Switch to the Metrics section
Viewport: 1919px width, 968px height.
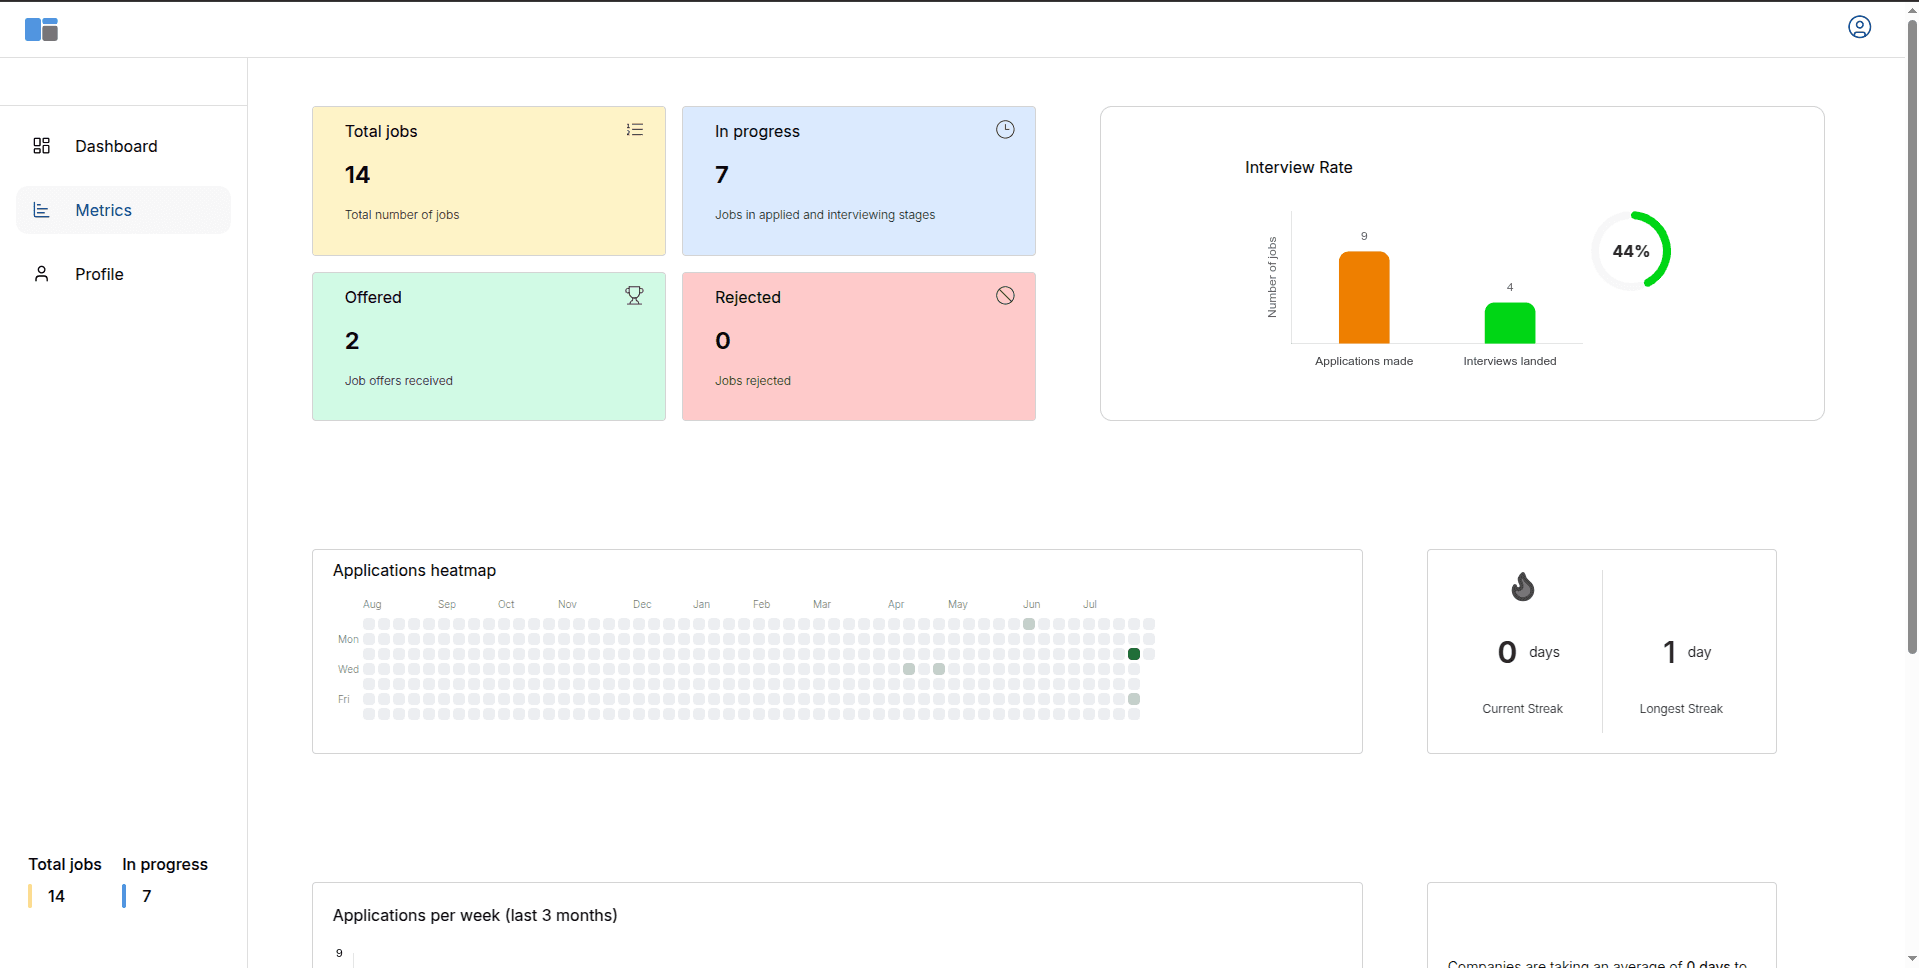[103, 210]
